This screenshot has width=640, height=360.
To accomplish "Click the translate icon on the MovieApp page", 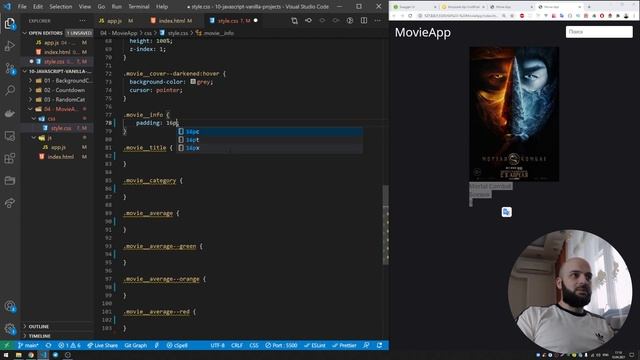I will 507,212.
